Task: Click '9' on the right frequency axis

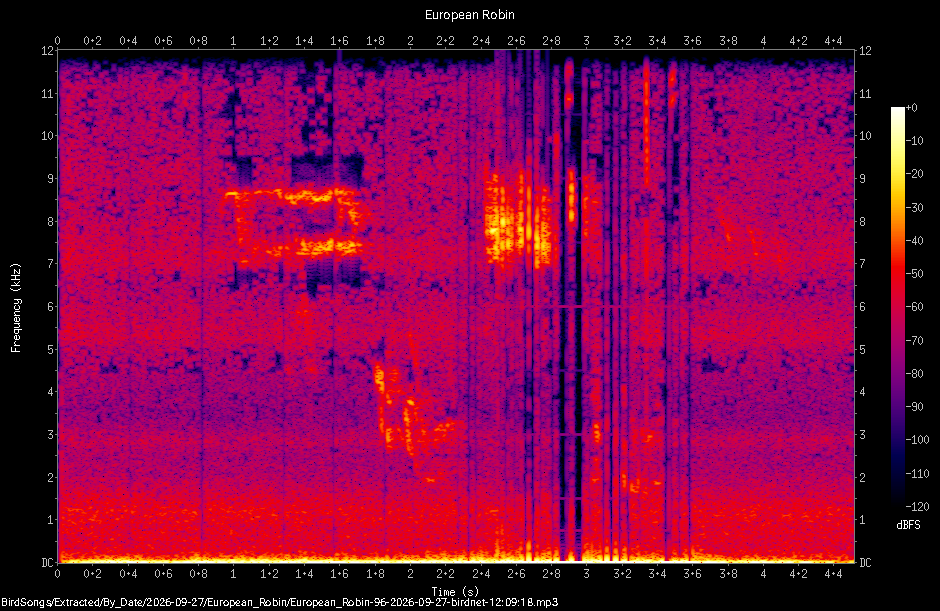Action: tap(862, 179)
